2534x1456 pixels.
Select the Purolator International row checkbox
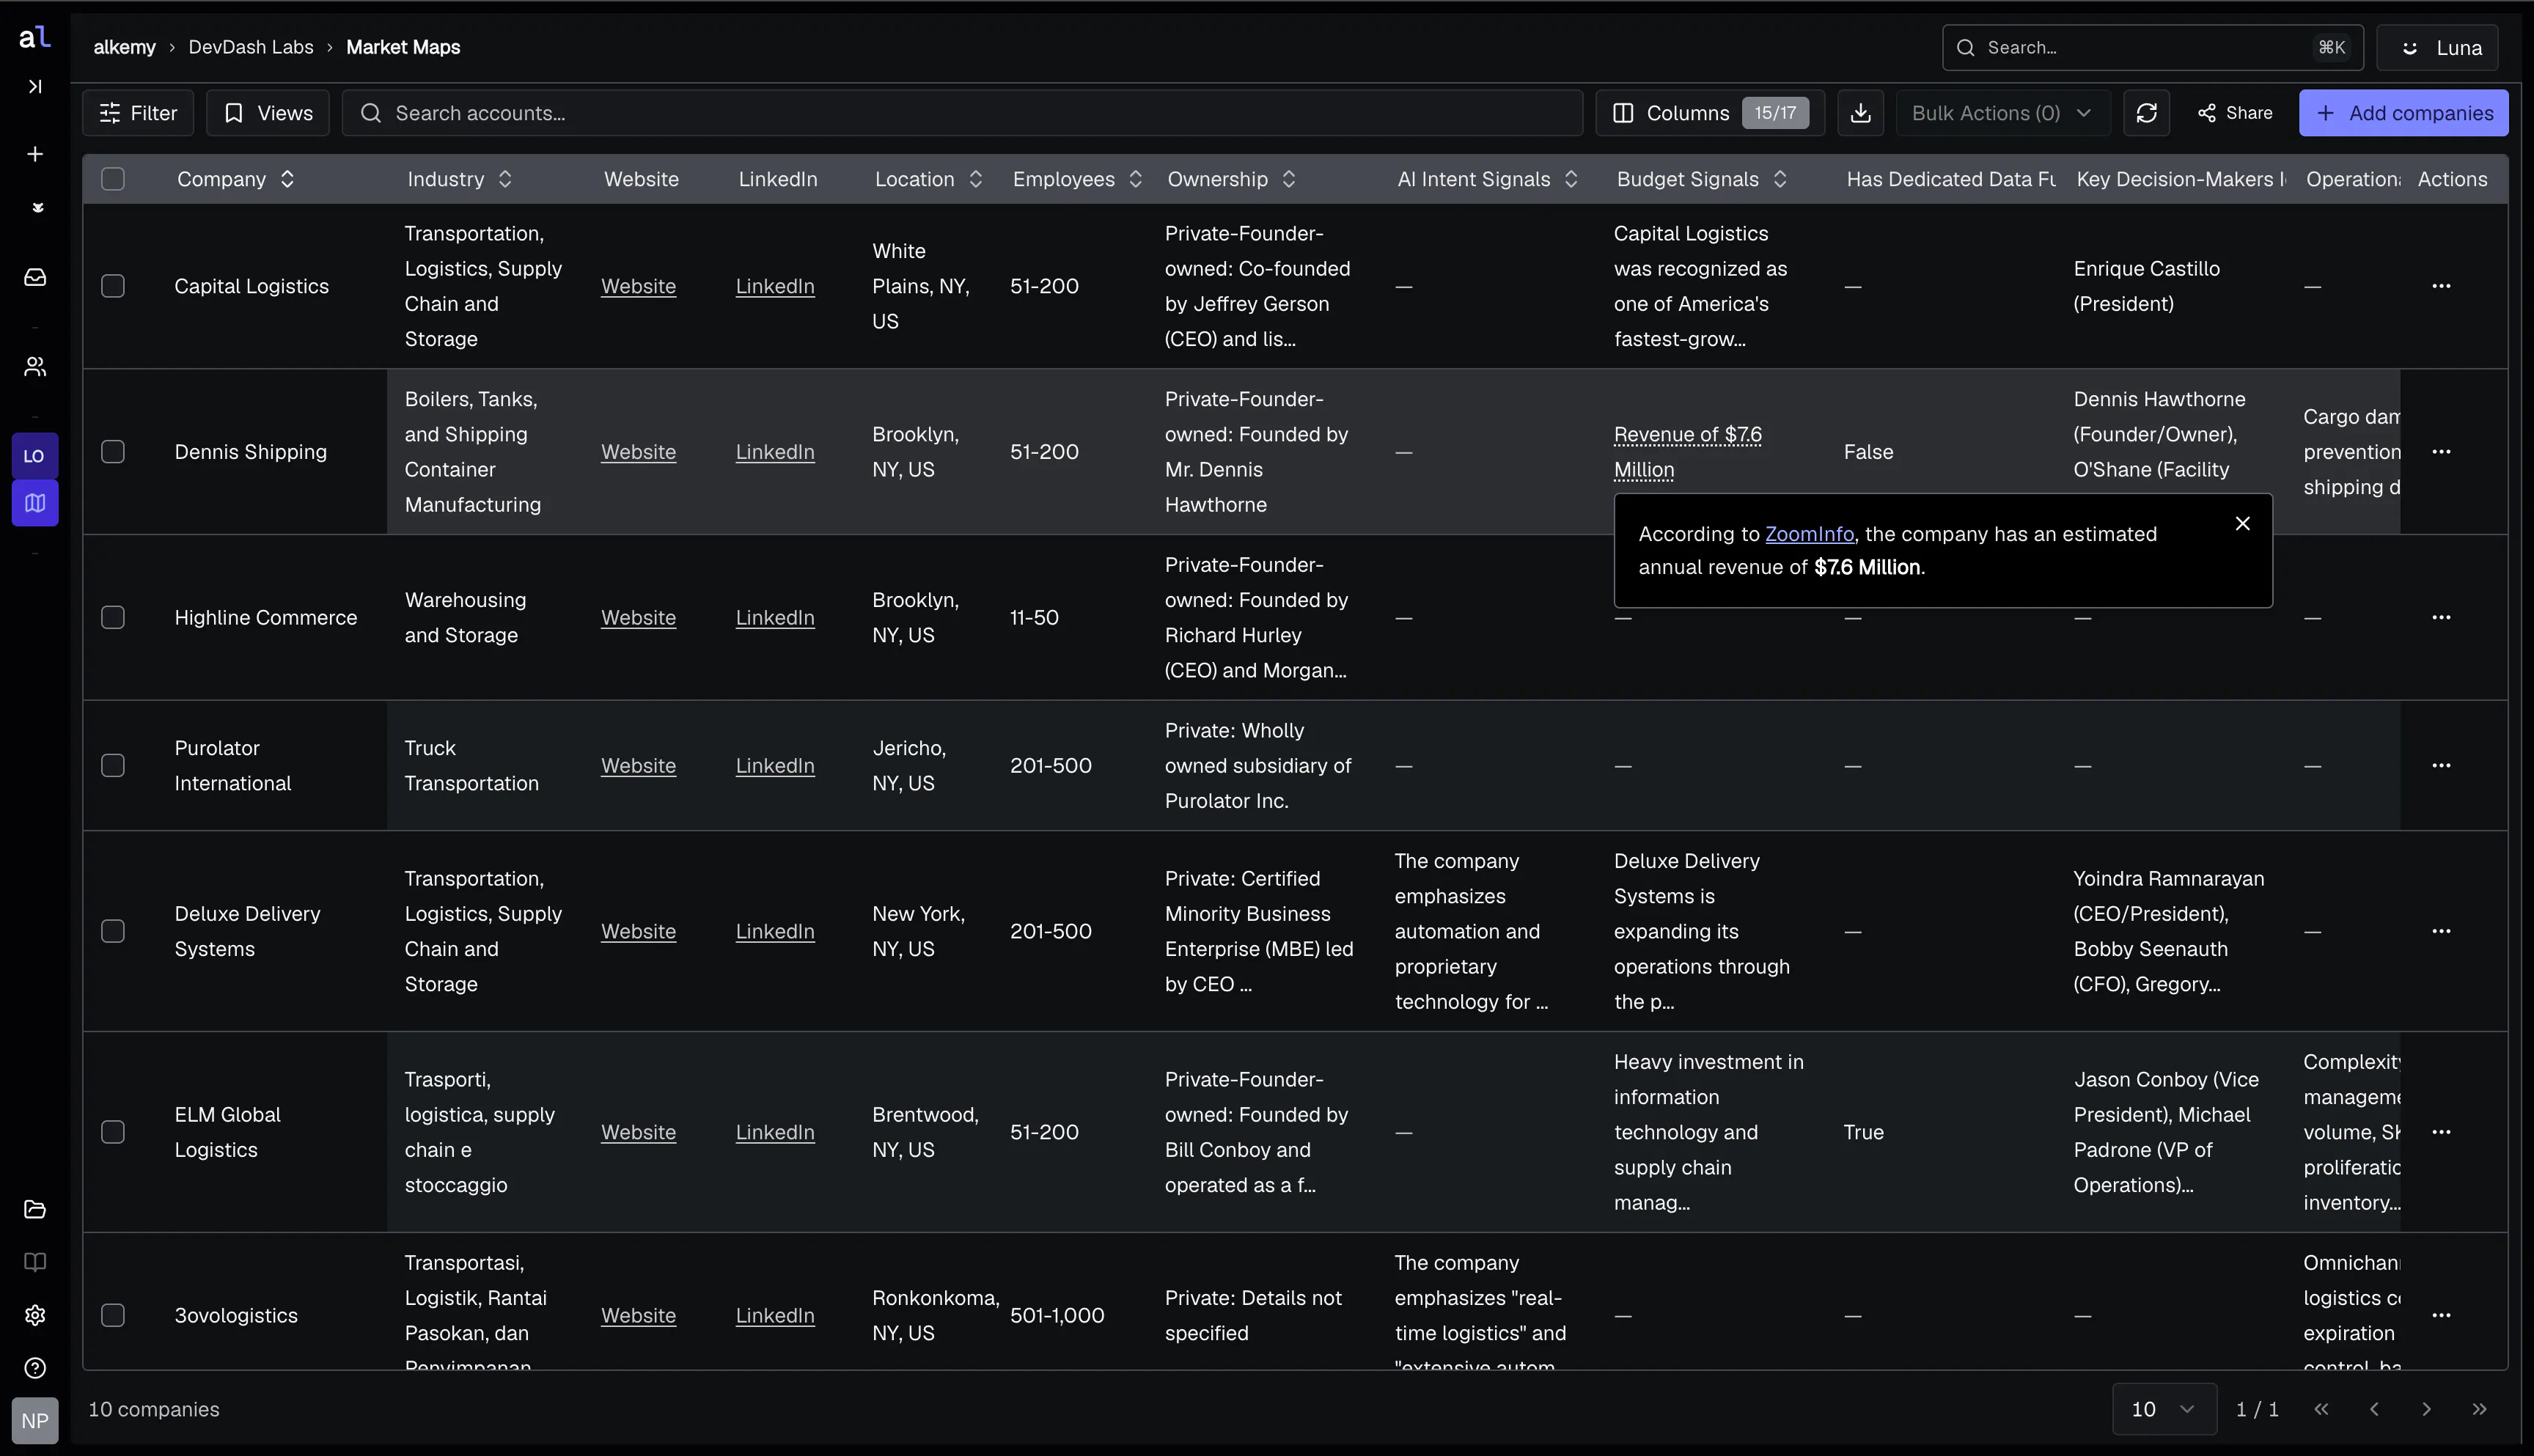pyautogui.click(x=113, y=766)
